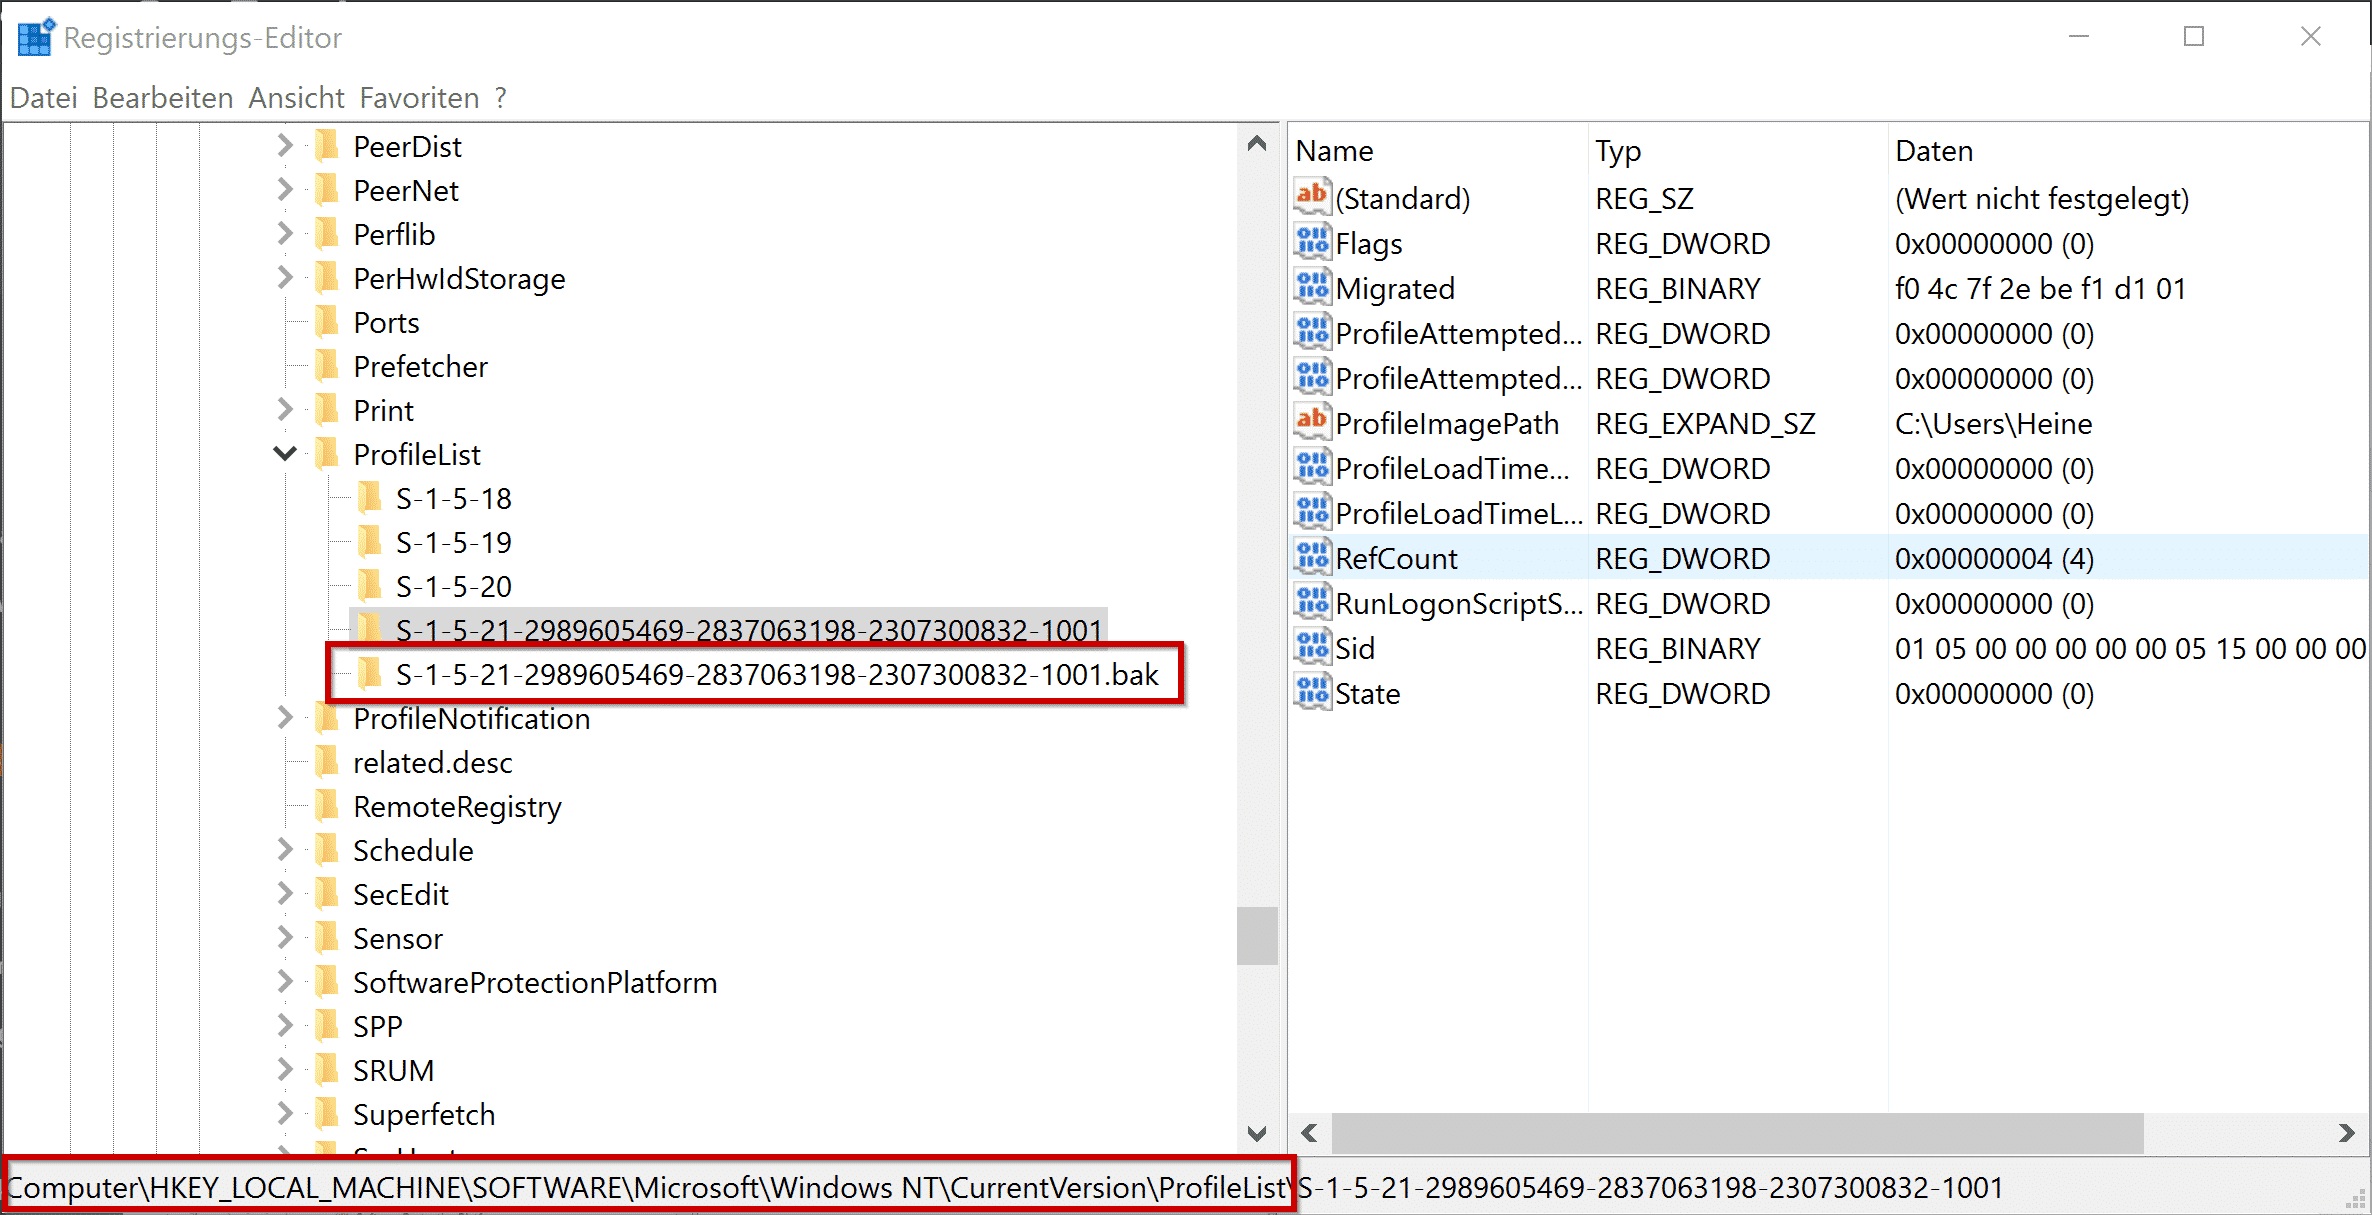Click the tree scrollbar up arrow
This screenshot has width=2372, height=1215.
[1257, 144]
